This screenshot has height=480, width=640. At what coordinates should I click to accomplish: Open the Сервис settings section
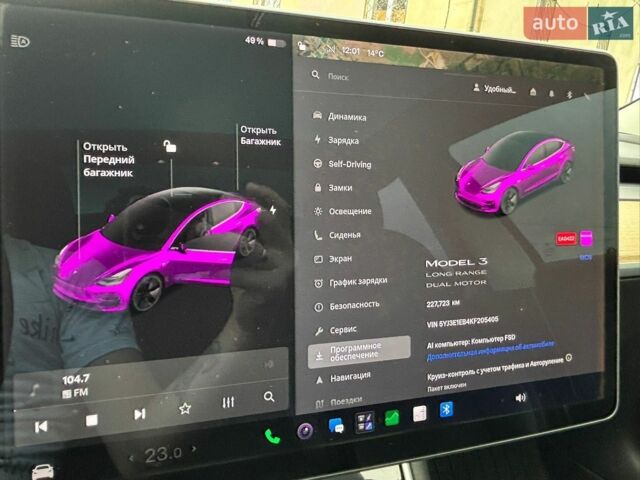click(336, 330)
